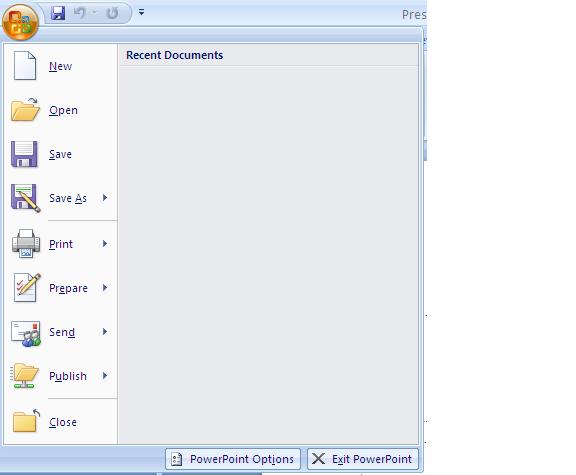Open the Undo history dropdown arrow
Viewport: 576px width, 475px height.
pyautogui.click(x=95, y=12)
